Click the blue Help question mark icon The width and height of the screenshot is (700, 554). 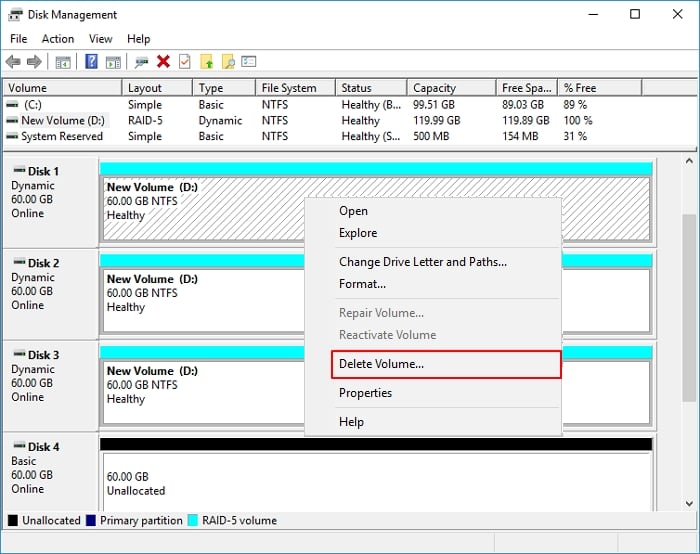(91, 62)
